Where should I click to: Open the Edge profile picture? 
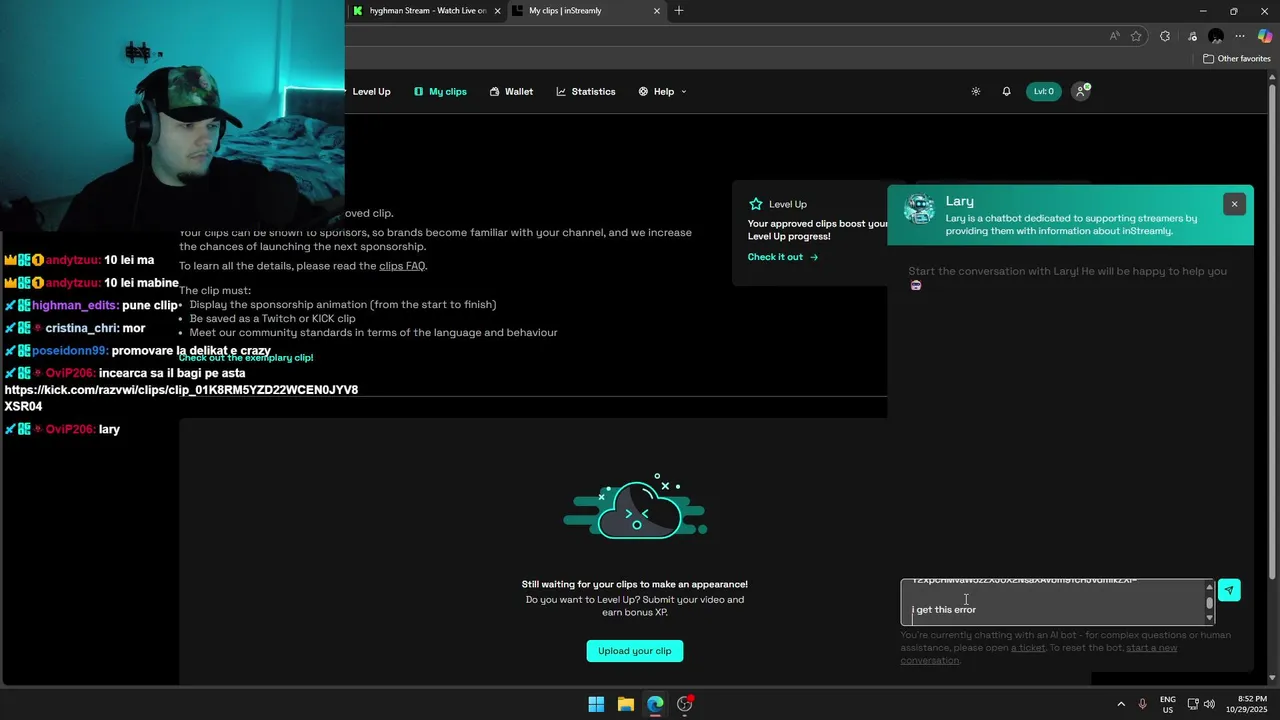coord(1216,36)
